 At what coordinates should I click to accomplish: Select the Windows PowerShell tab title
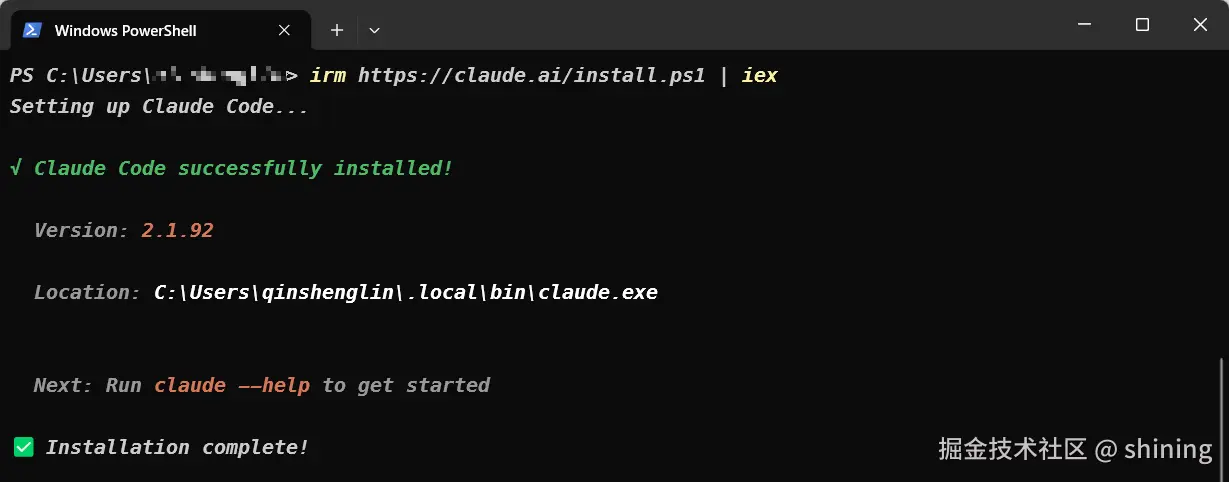click(x=125, y=30)
